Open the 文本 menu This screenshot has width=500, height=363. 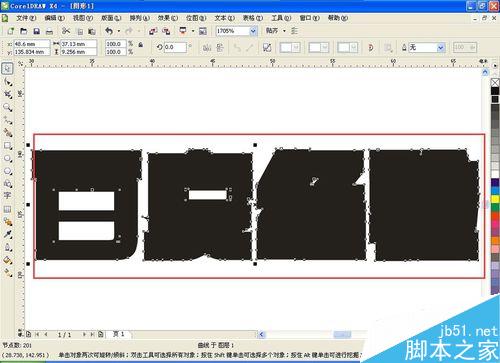(224, 18)
